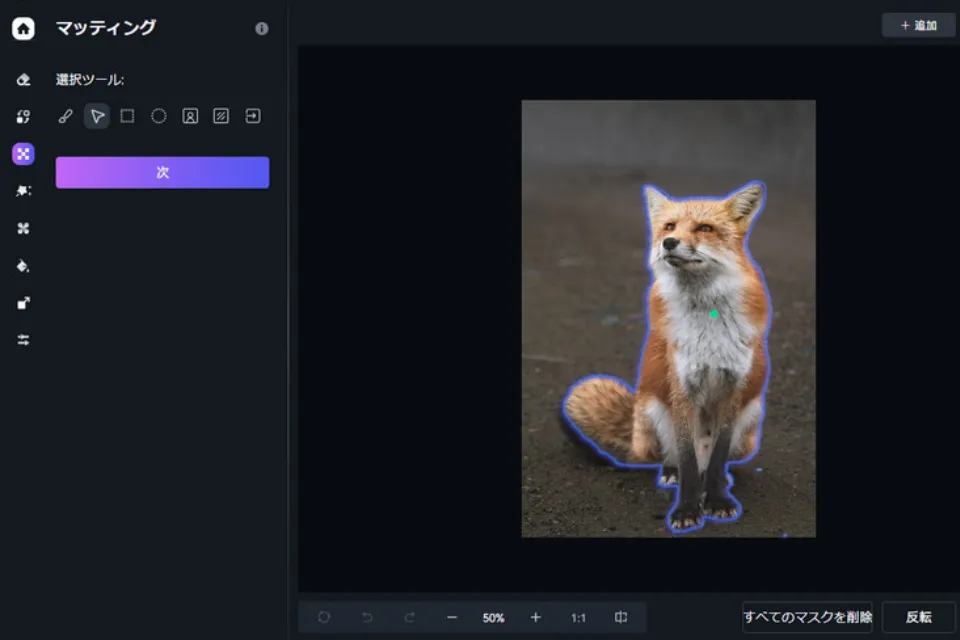Activate the arrow pointer selection tool
960x640 pixels.
point(97,116)
